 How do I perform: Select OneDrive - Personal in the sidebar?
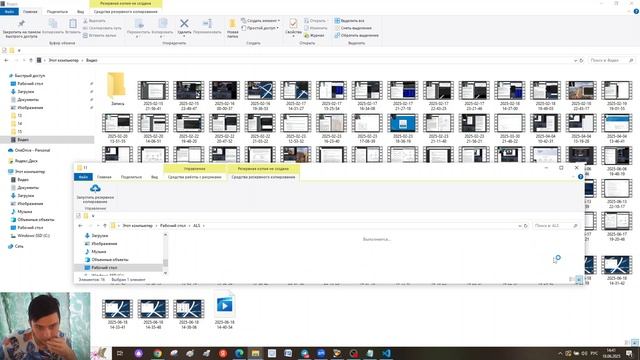point(32,150)
